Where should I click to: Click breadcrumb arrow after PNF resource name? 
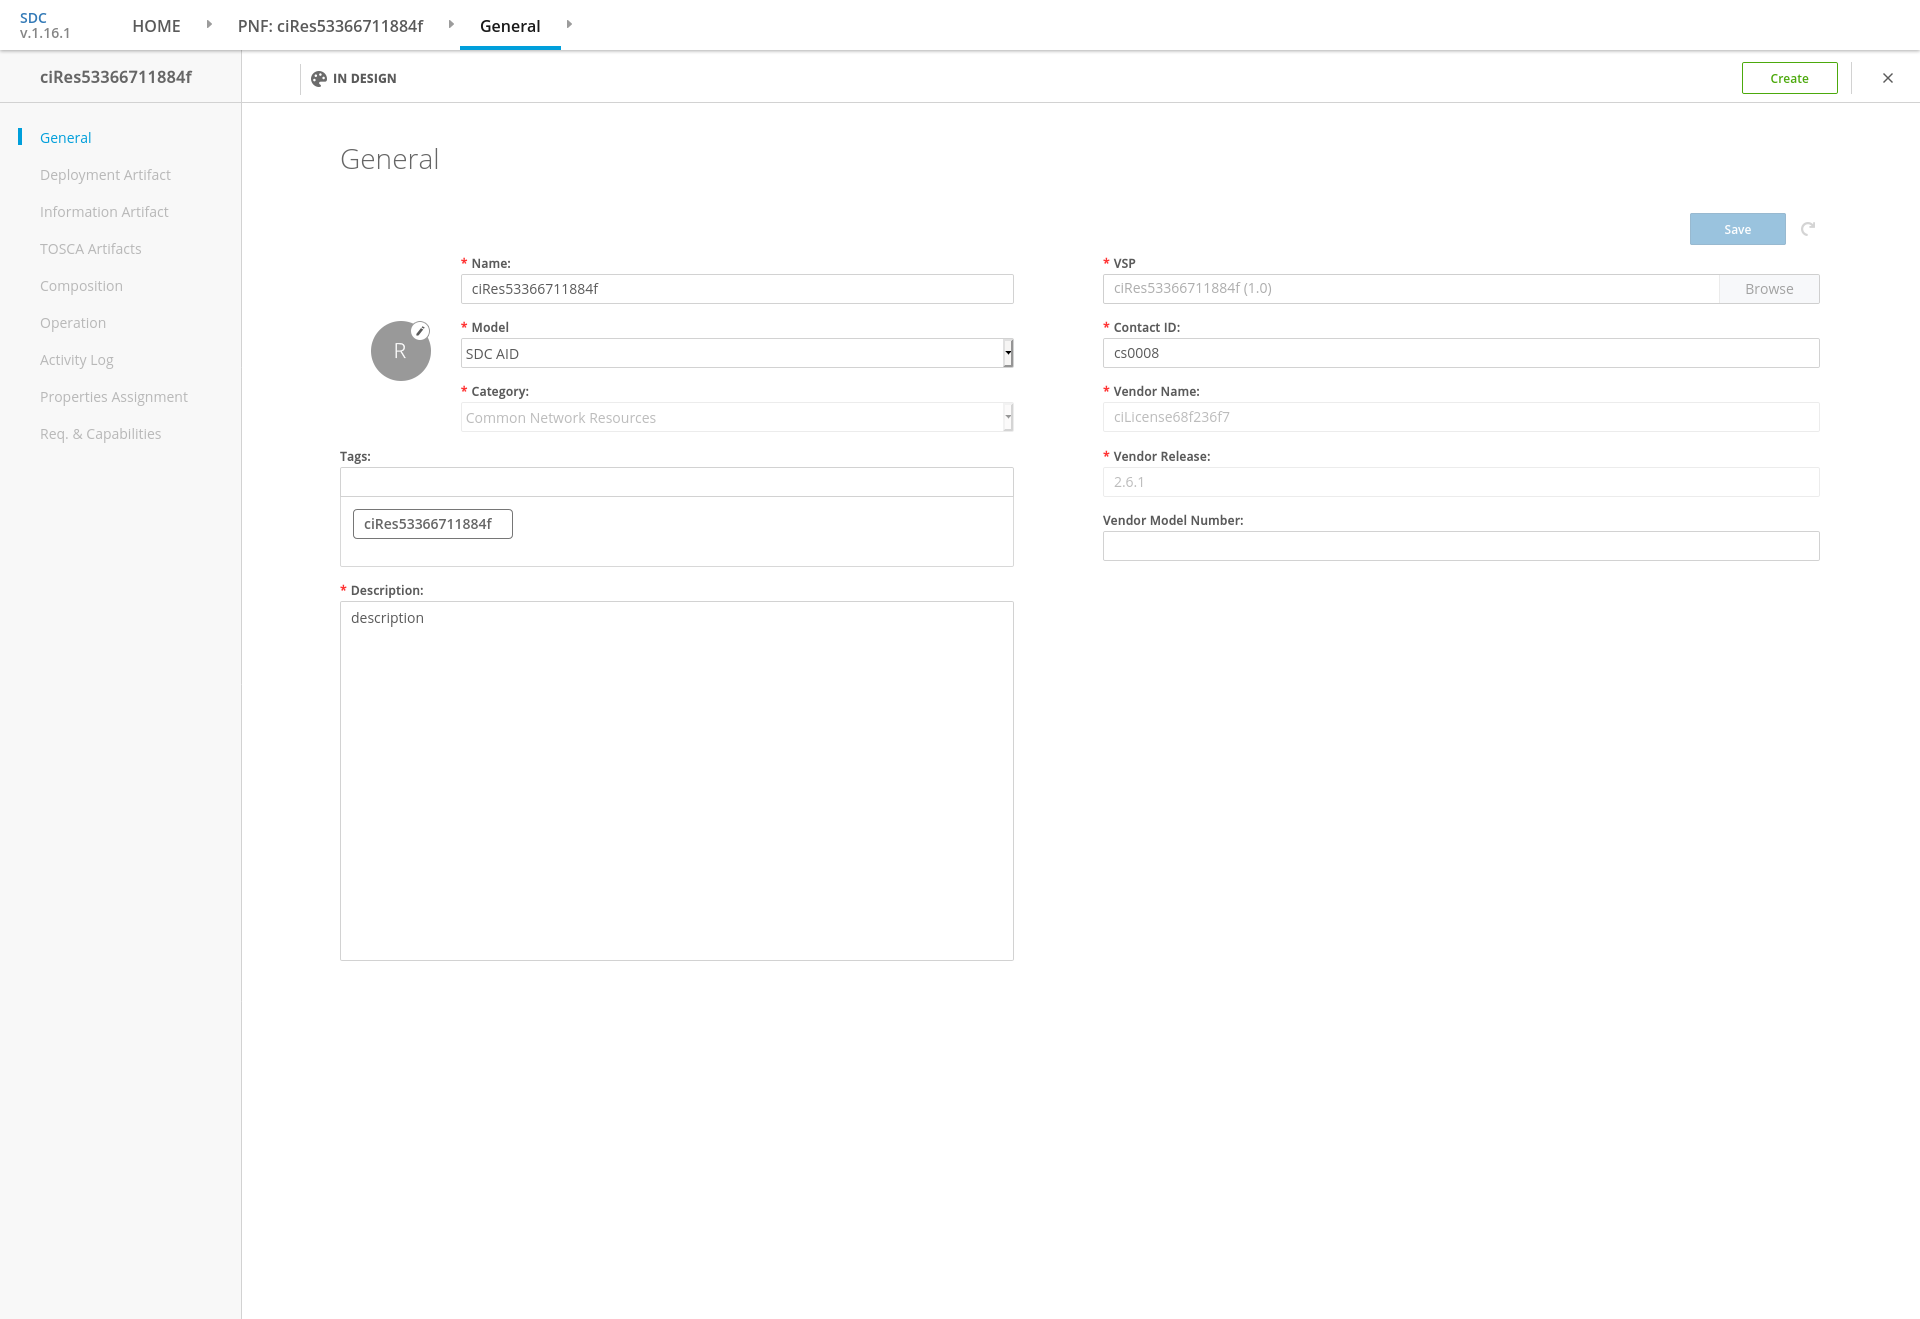click(x=451, y=24)
